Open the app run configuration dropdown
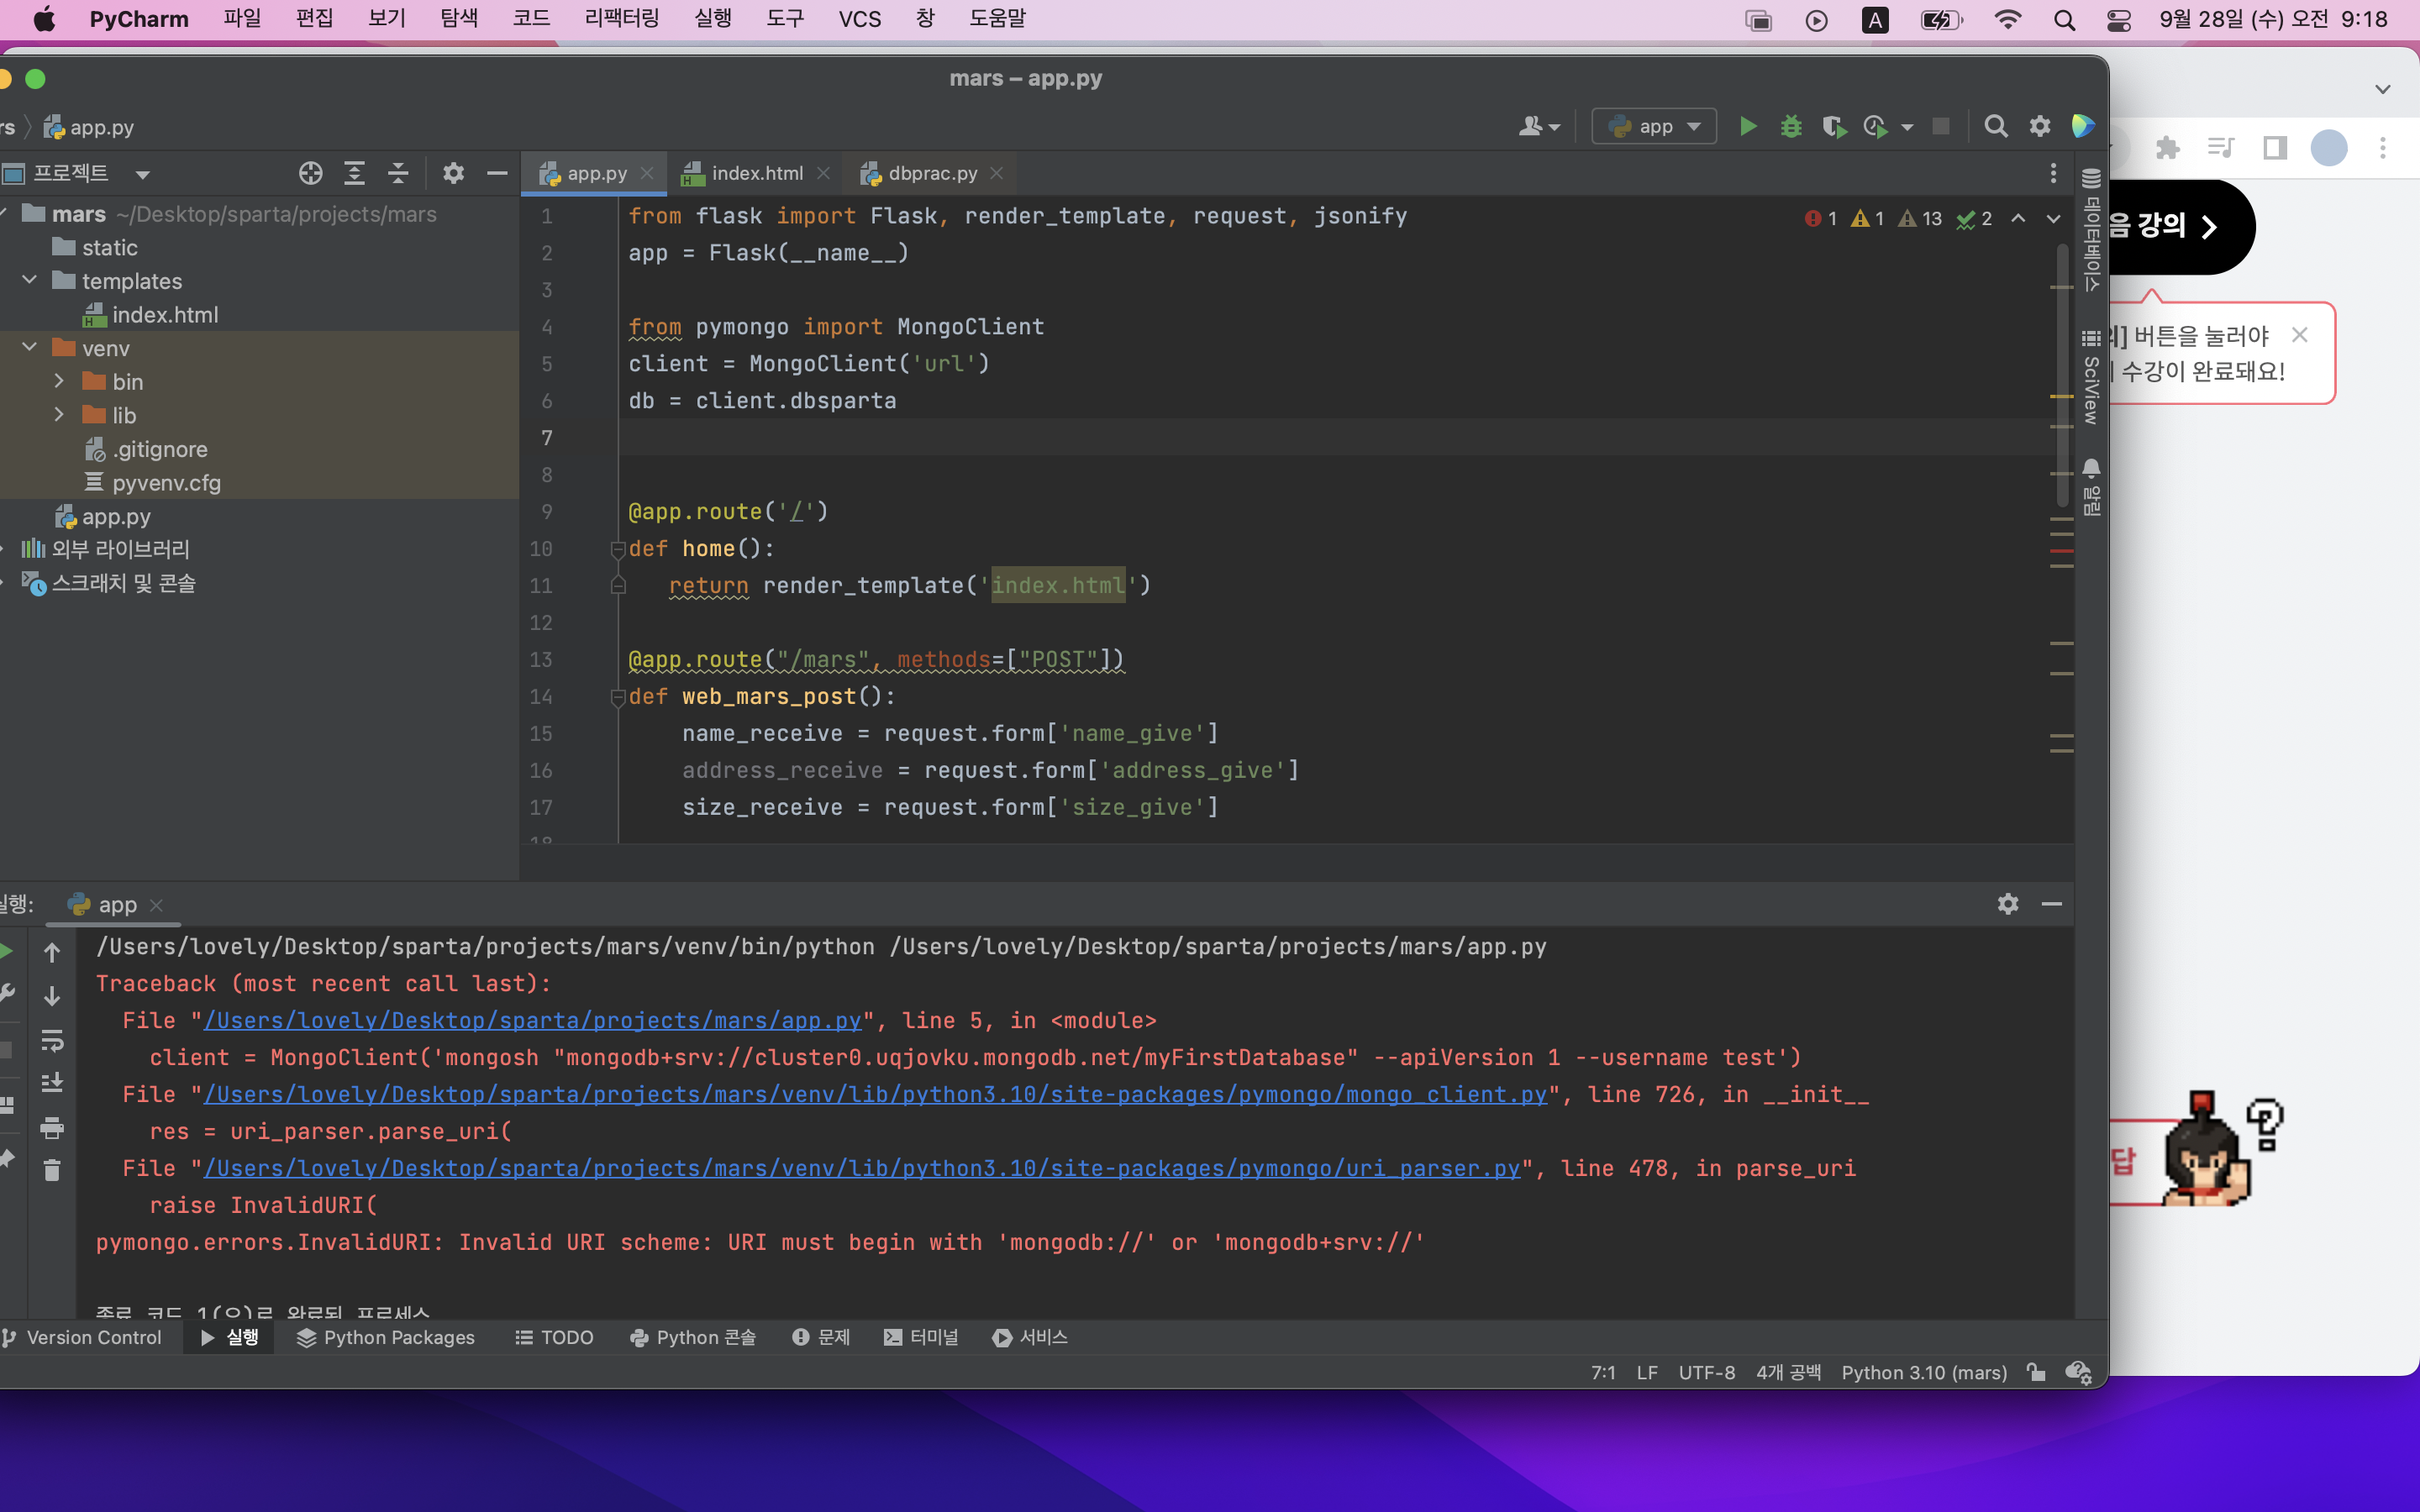The height and width of the screenshot is (1512, 2420). tap(1654, 126)
